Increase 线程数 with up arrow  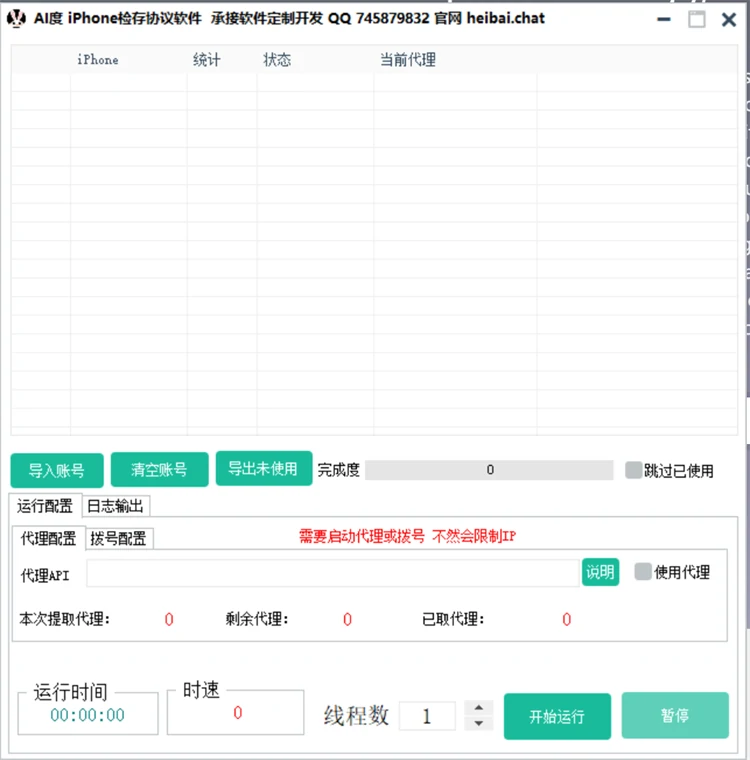pyautogui.click(x=479, y=708)
